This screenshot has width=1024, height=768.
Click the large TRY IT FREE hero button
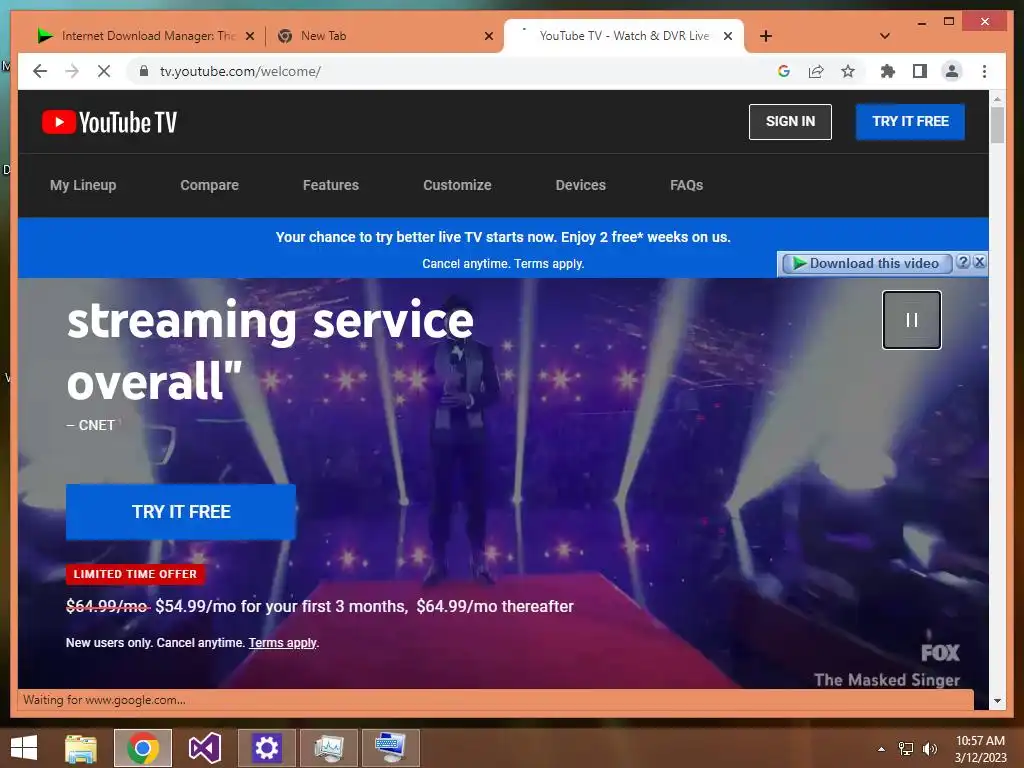[181, 511]
